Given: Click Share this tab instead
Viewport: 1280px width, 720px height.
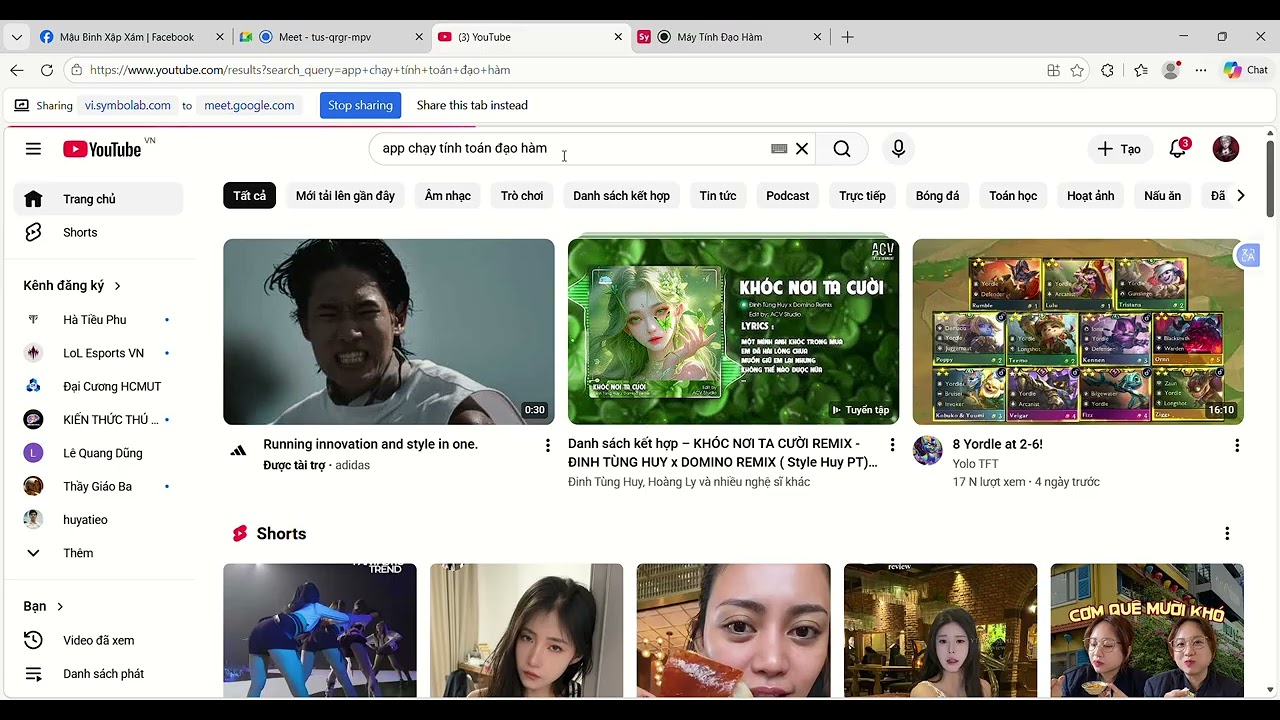Looking at the screenshot, I should pyautogui.click(x=472, y=105).
